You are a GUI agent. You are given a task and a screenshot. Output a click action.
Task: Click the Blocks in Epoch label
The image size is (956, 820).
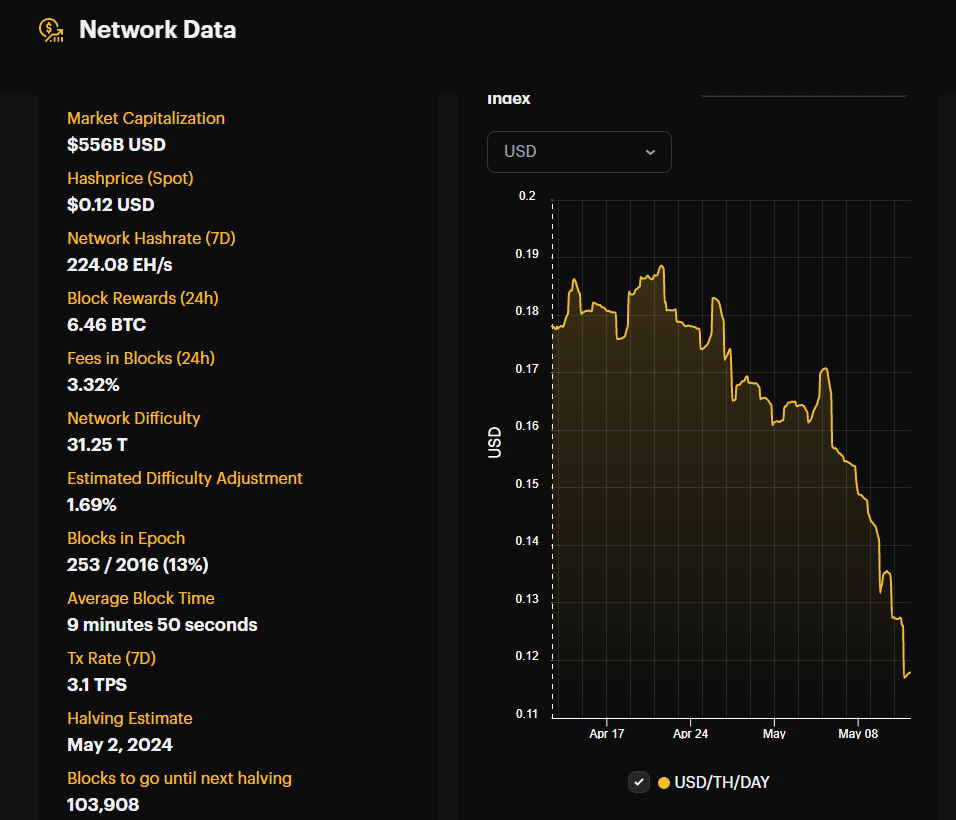pyautogui.click(x=126, y=538)
